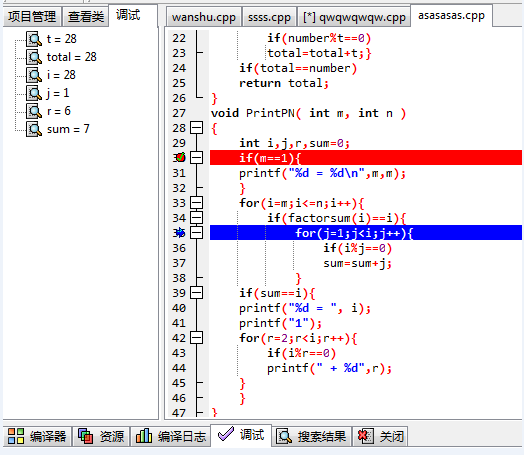
Task: Click line number 27 in gutter
Action: coord(179,113)
